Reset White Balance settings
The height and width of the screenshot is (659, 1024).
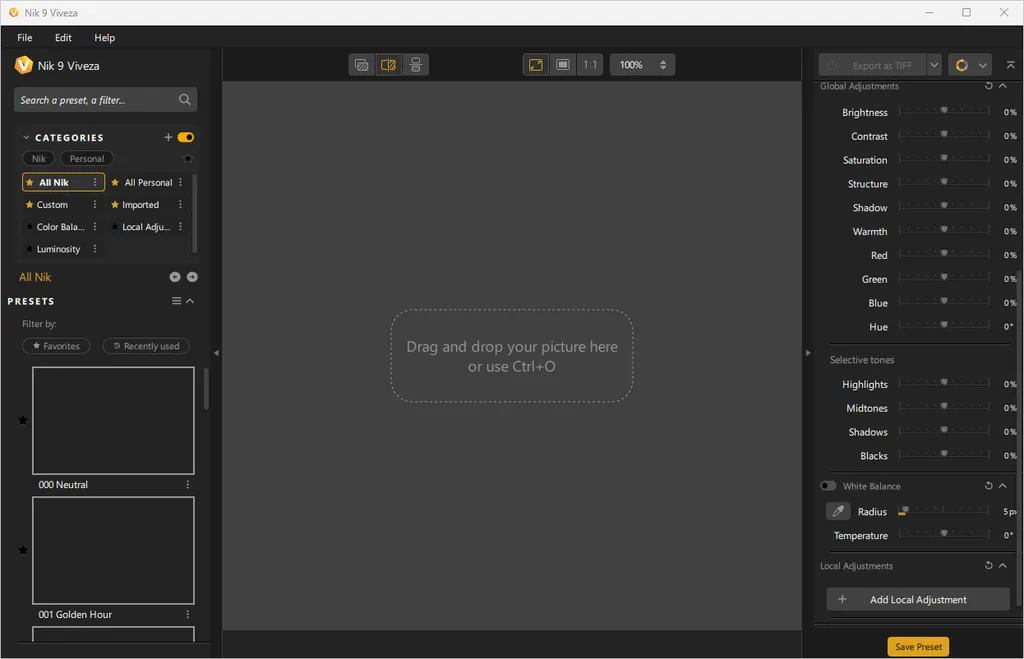(x=988, y=486)
